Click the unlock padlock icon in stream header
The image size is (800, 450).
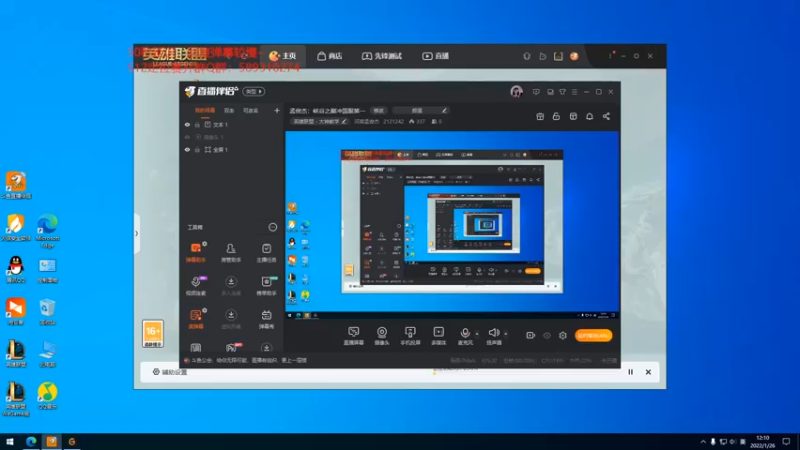pos(556,116)
